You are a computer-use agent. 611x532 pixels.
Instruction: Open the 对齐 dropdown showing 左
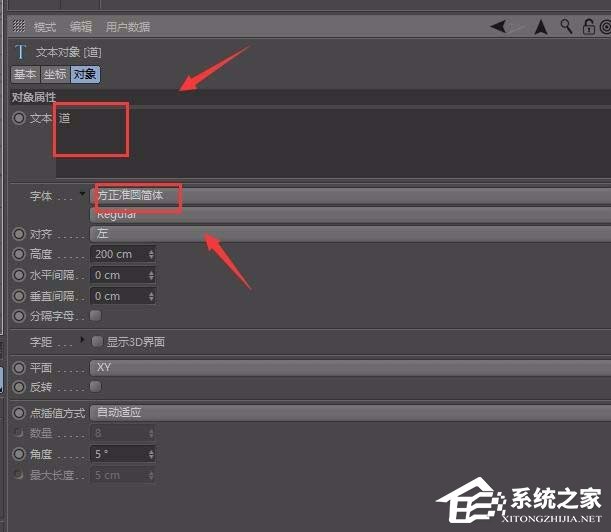[350, 234]
